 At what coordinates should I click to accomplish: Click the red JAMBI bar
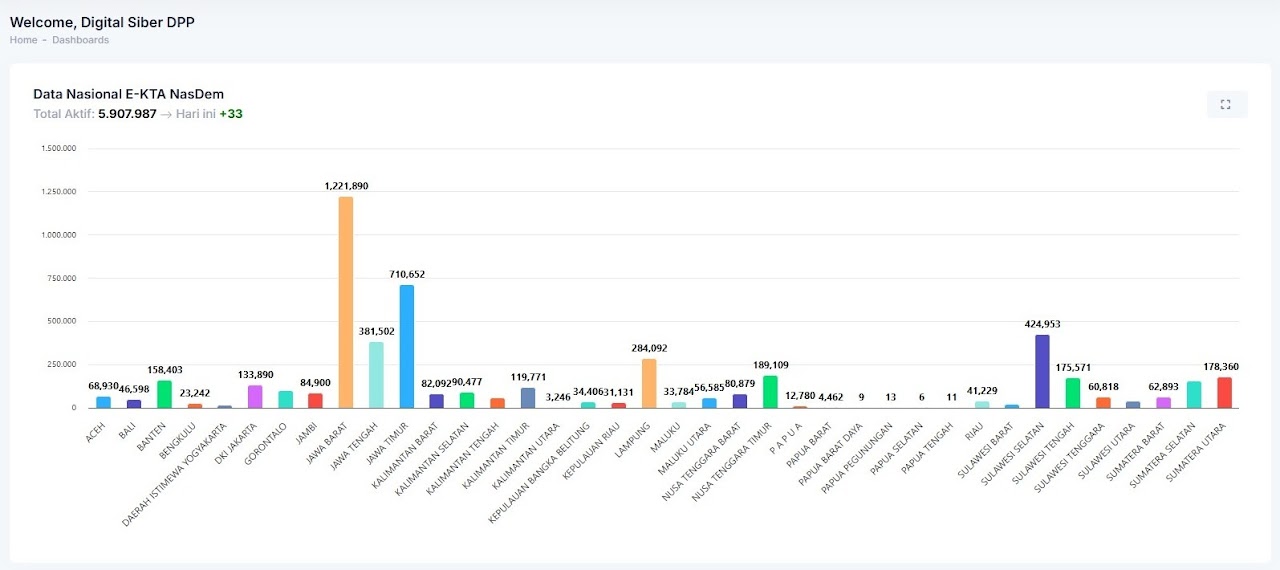(315, 400)
